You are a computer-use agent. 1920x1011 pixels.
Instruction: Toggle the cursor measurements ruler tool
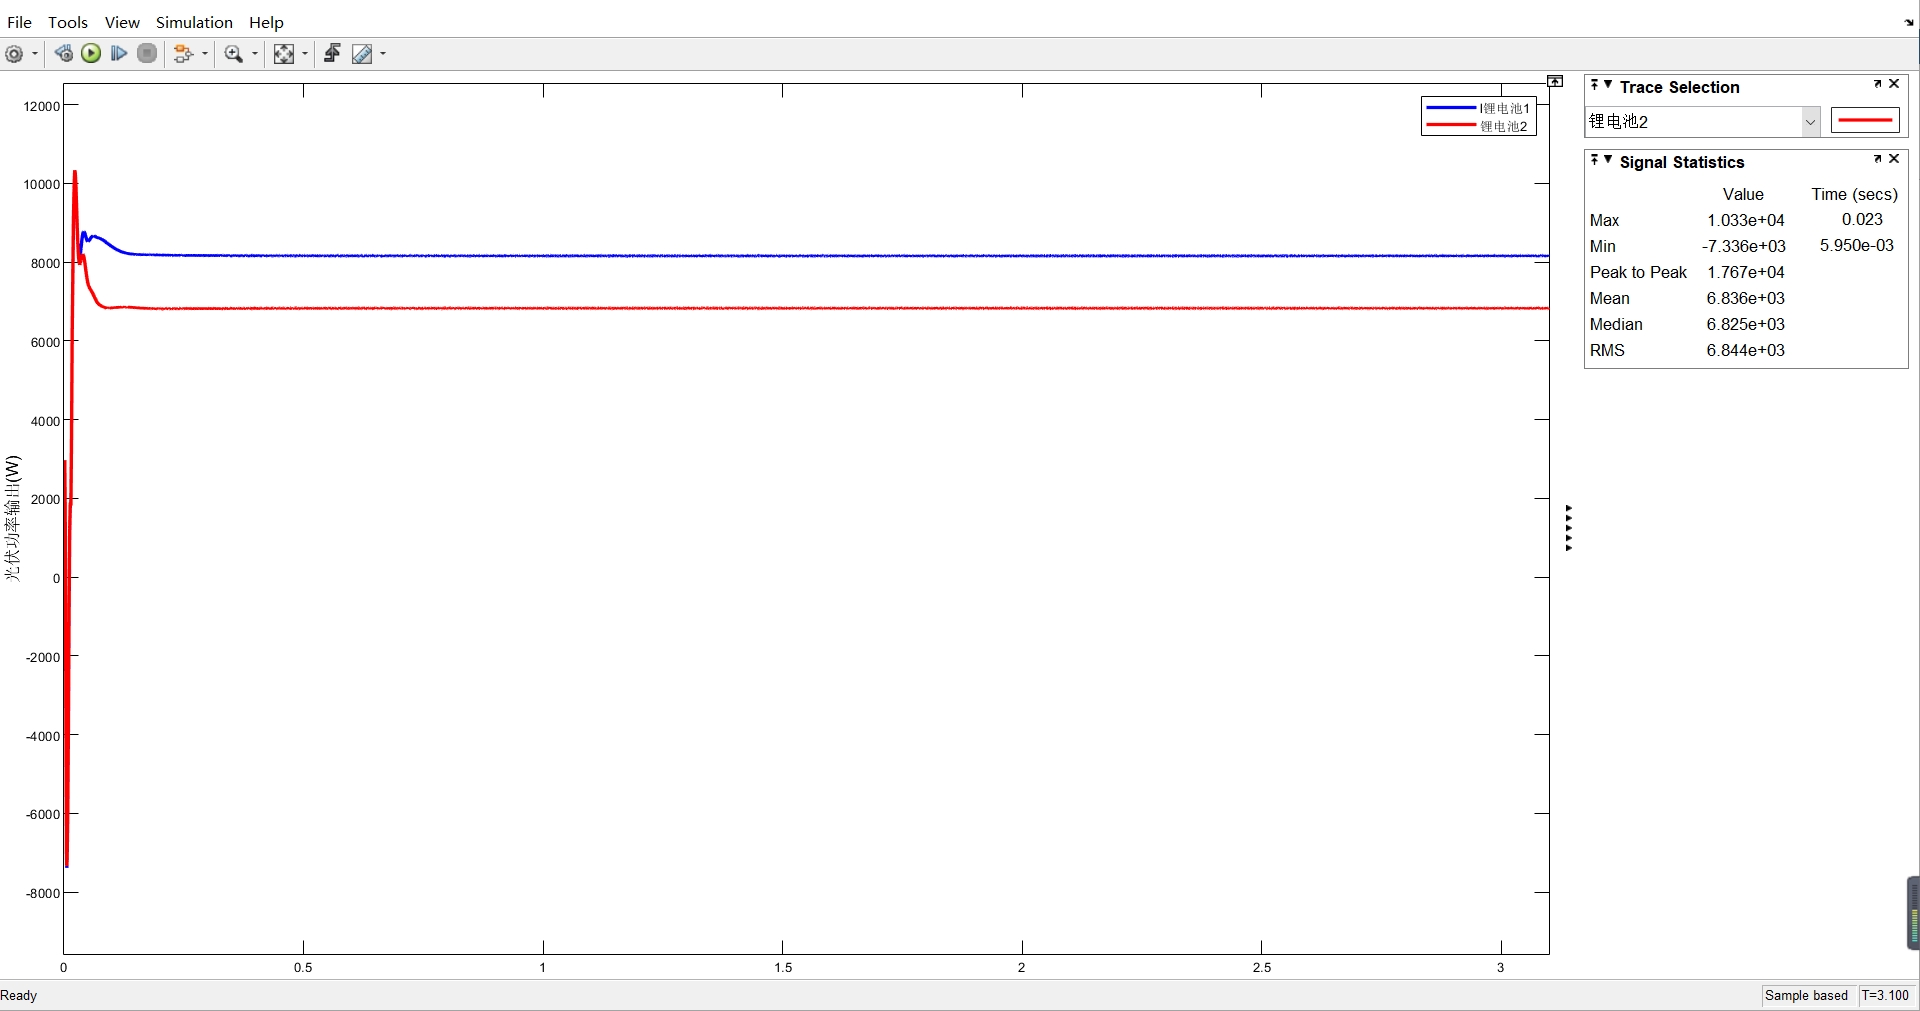click(x=362, y=54)
